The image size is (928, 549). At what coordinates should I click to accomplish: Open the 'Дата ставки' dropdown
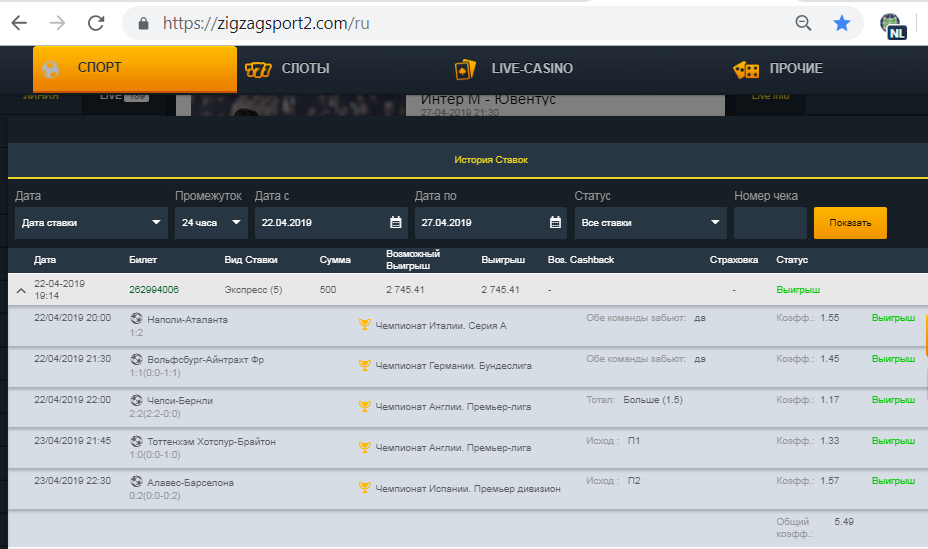click(x=90, y=223)
